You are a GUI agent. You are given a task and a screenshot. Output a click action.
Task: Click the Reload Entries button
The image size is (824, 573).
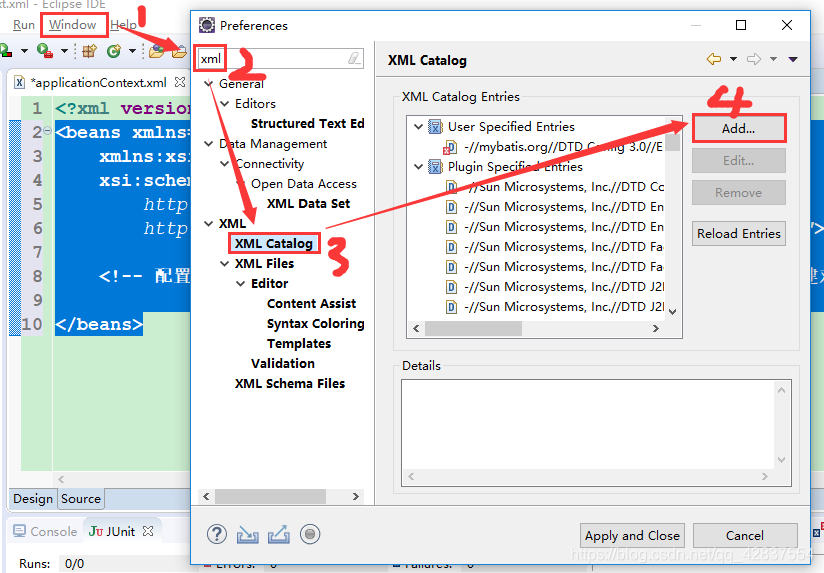pos(738,233)
